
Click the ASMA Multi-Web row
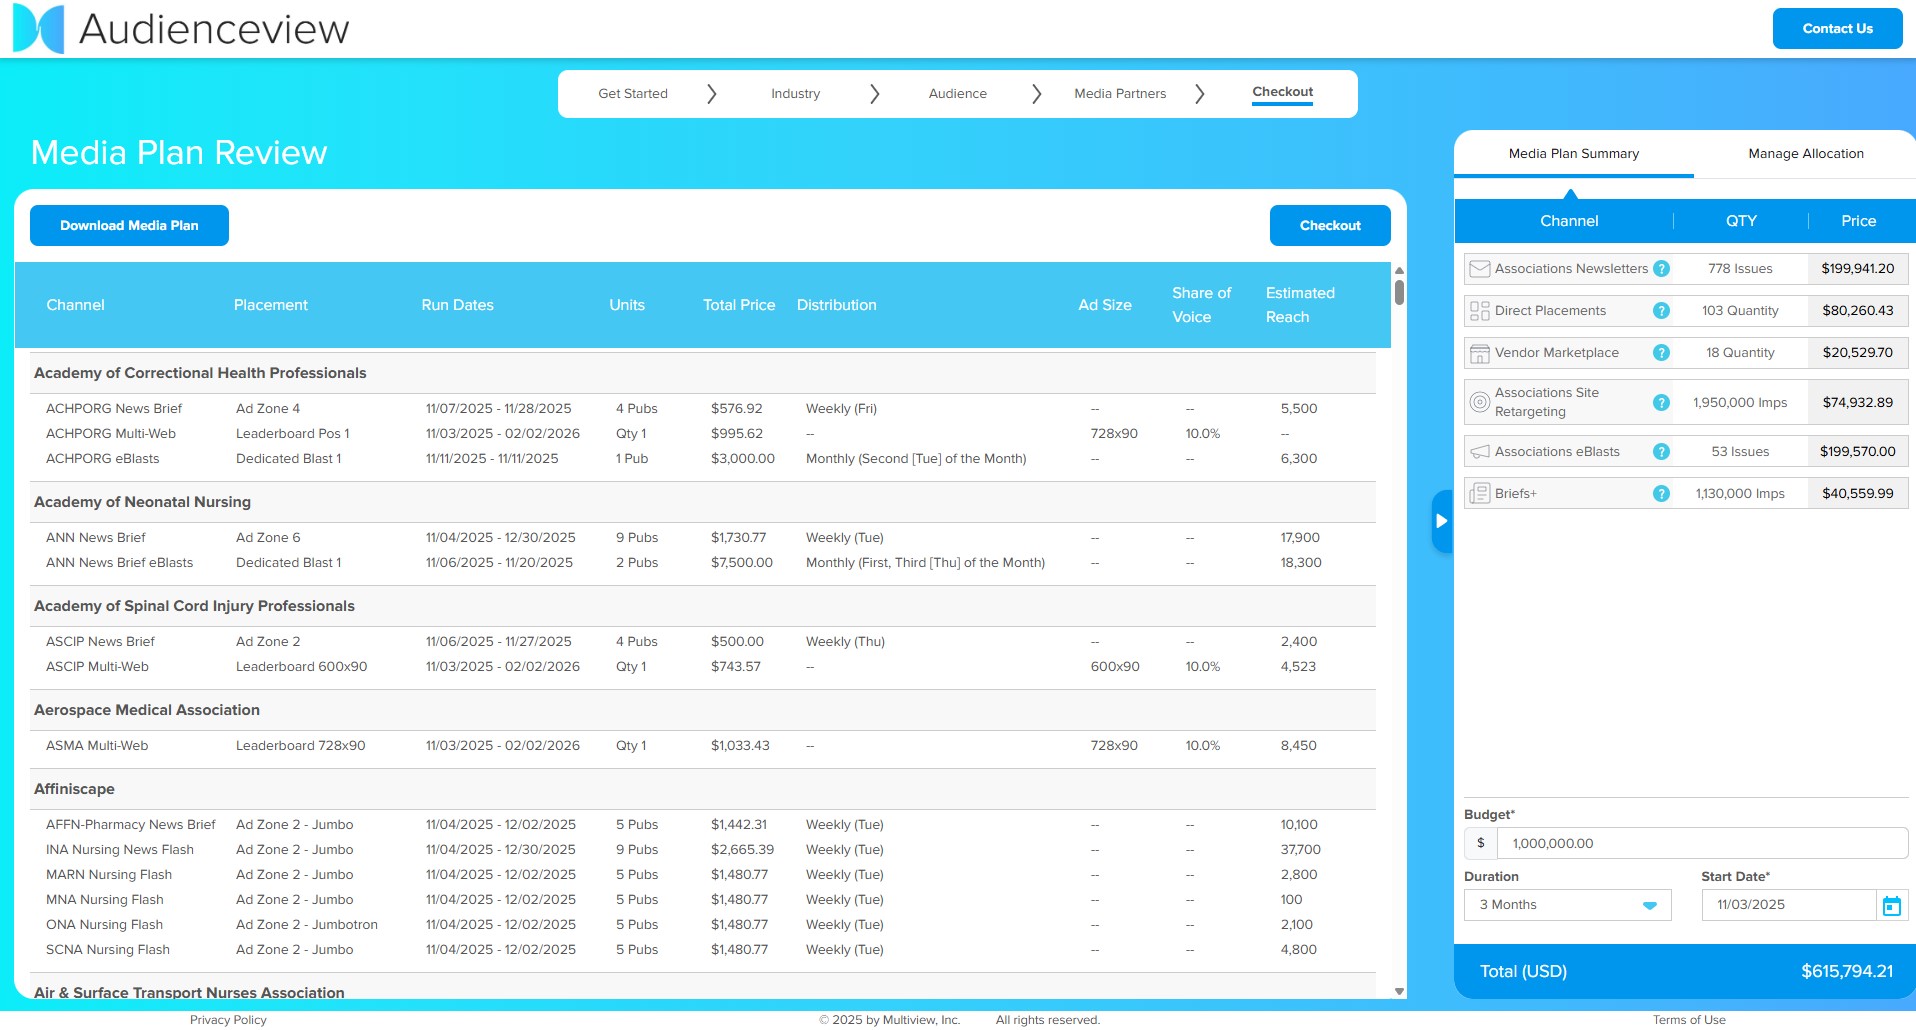(x=703, y=746)
